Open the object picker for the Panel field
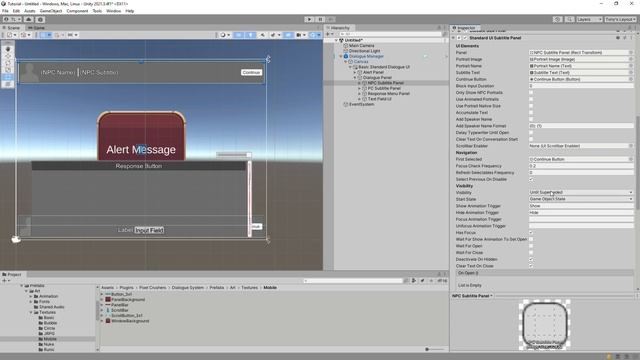 click(631, 53)
